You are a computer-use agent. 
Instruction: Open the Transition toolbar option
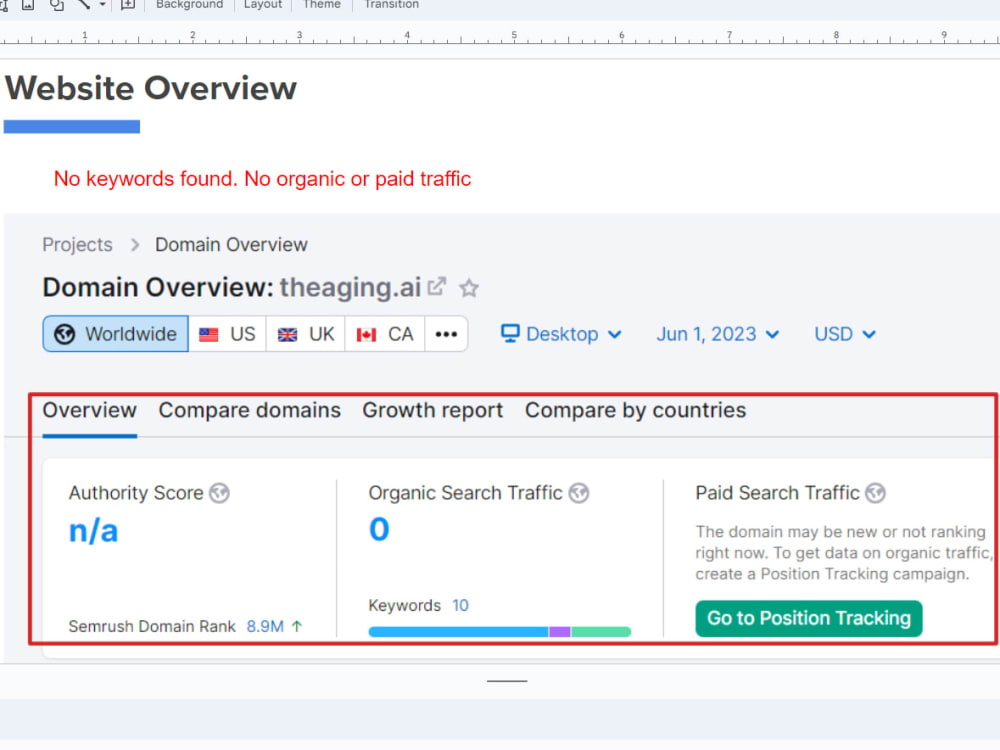pyautogui.click(x=391, y=4)
